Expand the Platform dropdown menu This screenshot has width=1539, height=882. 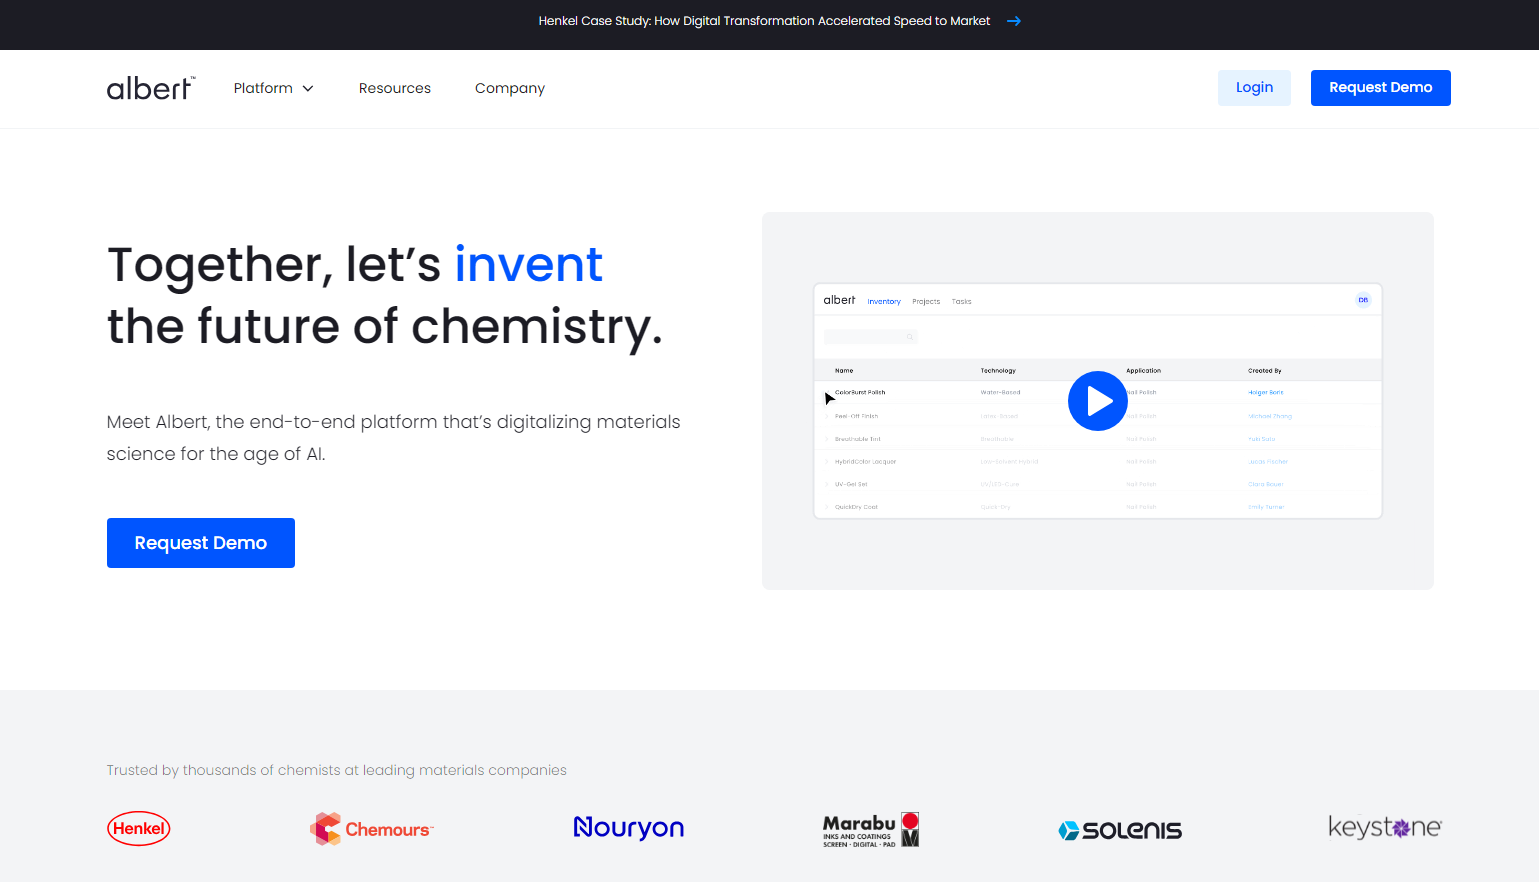pyautogui.click(x=273, y=88)
